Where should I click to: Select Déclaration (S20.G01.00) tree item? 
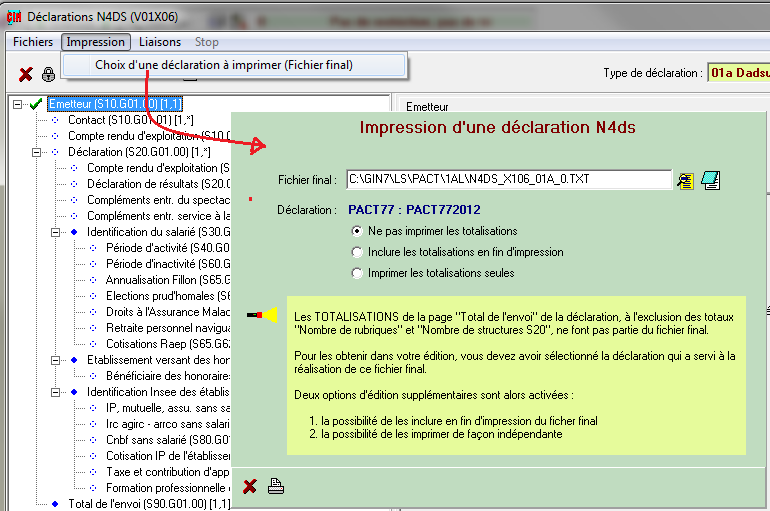[139, 152]
